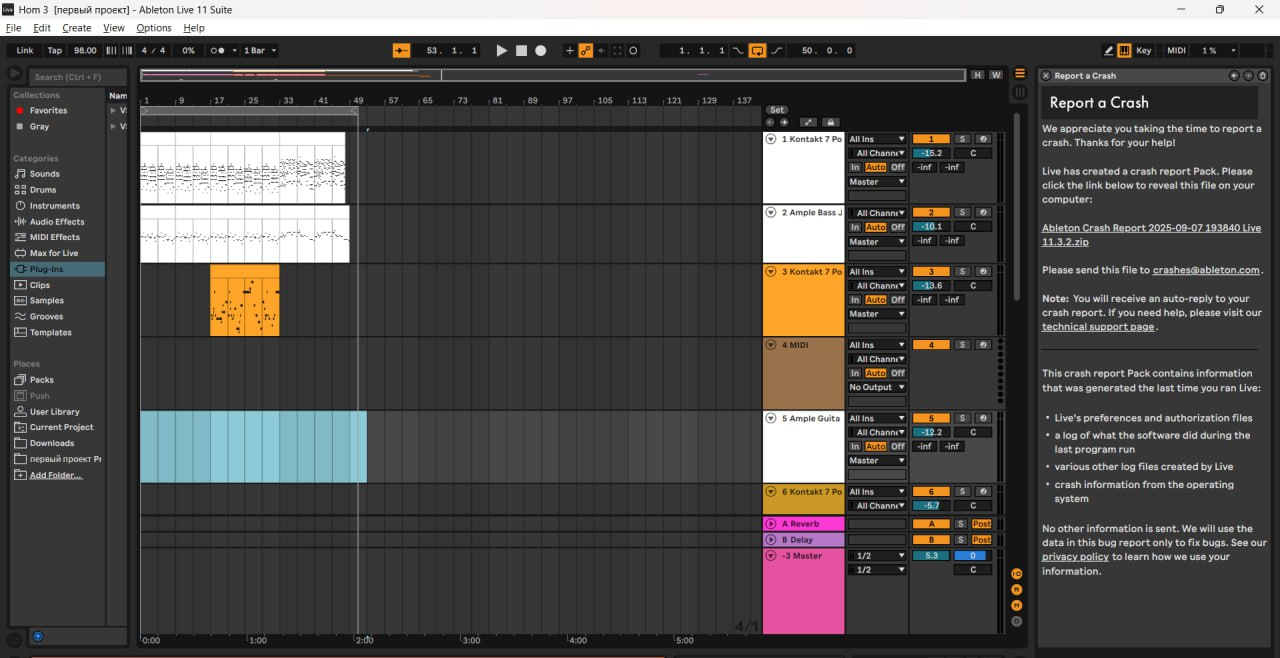1280x658 pixels.
Task: Open the Edit menu
Action: [x=42, y=28]
